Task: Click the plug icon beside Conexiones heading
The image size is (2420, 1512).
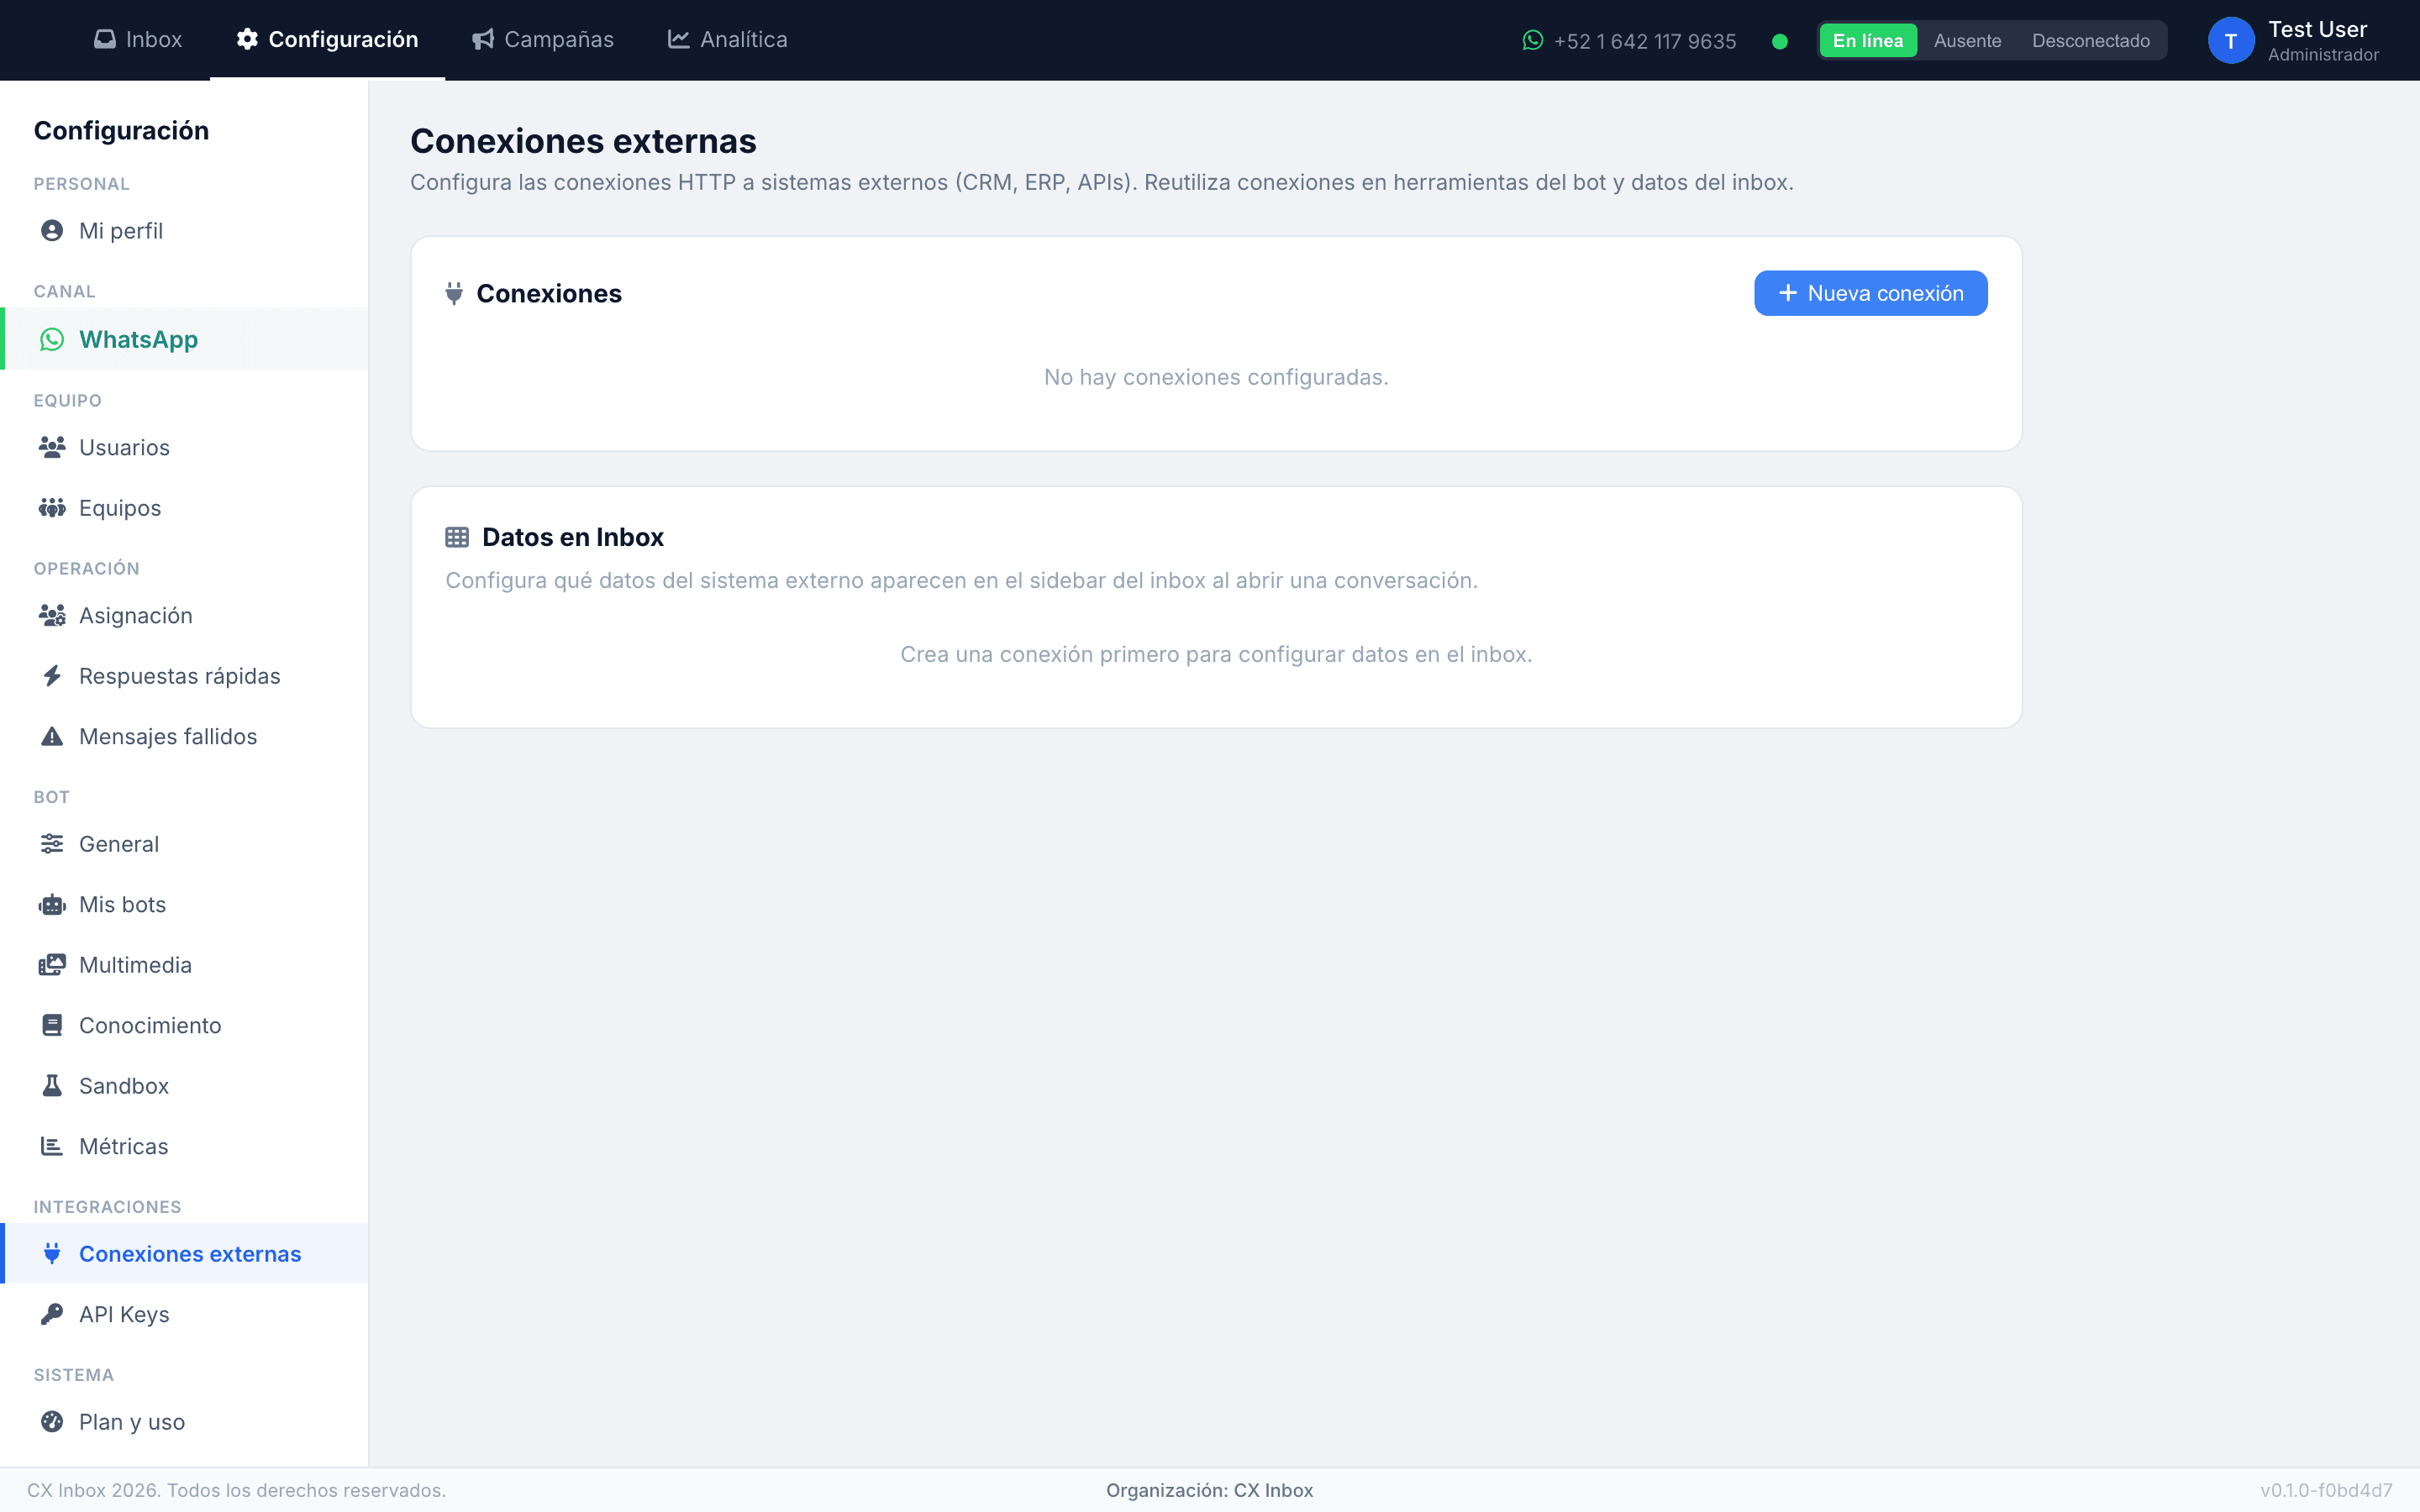Action: point(454,293)
